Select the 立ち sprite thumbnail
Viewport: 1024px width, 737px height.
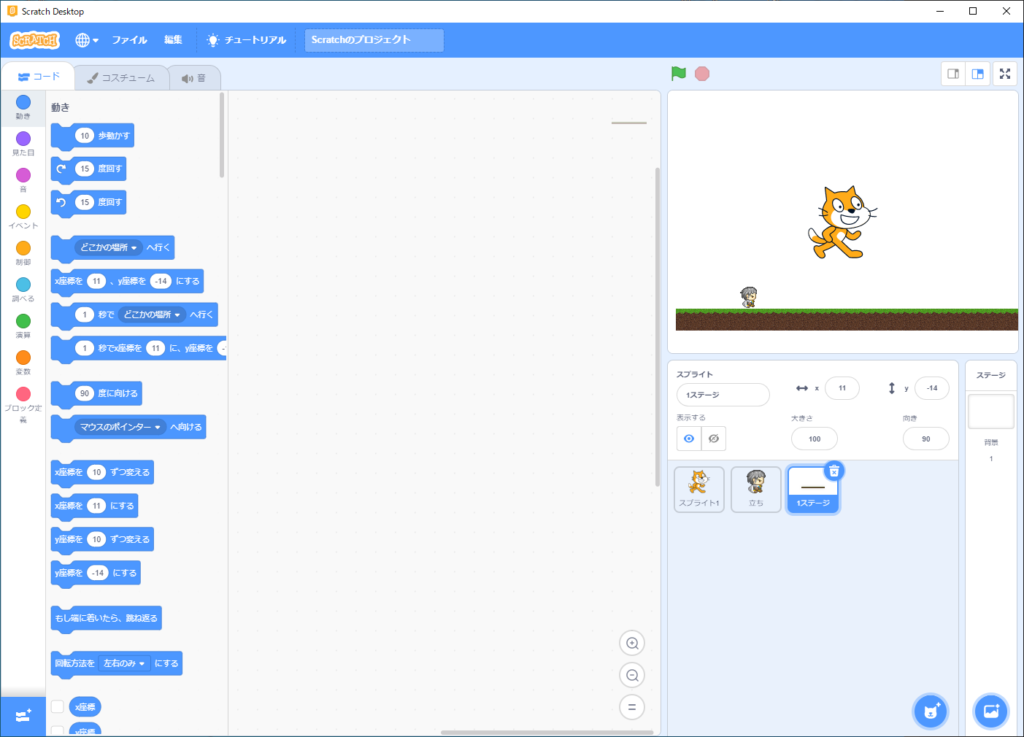pos(755,488)
